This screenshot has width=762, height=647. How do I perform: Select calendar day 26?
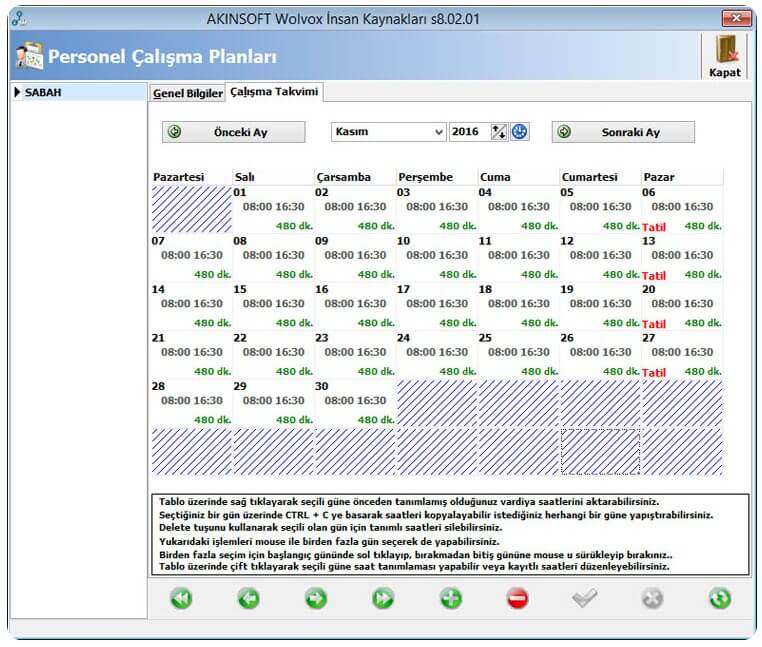coord(600,355)
